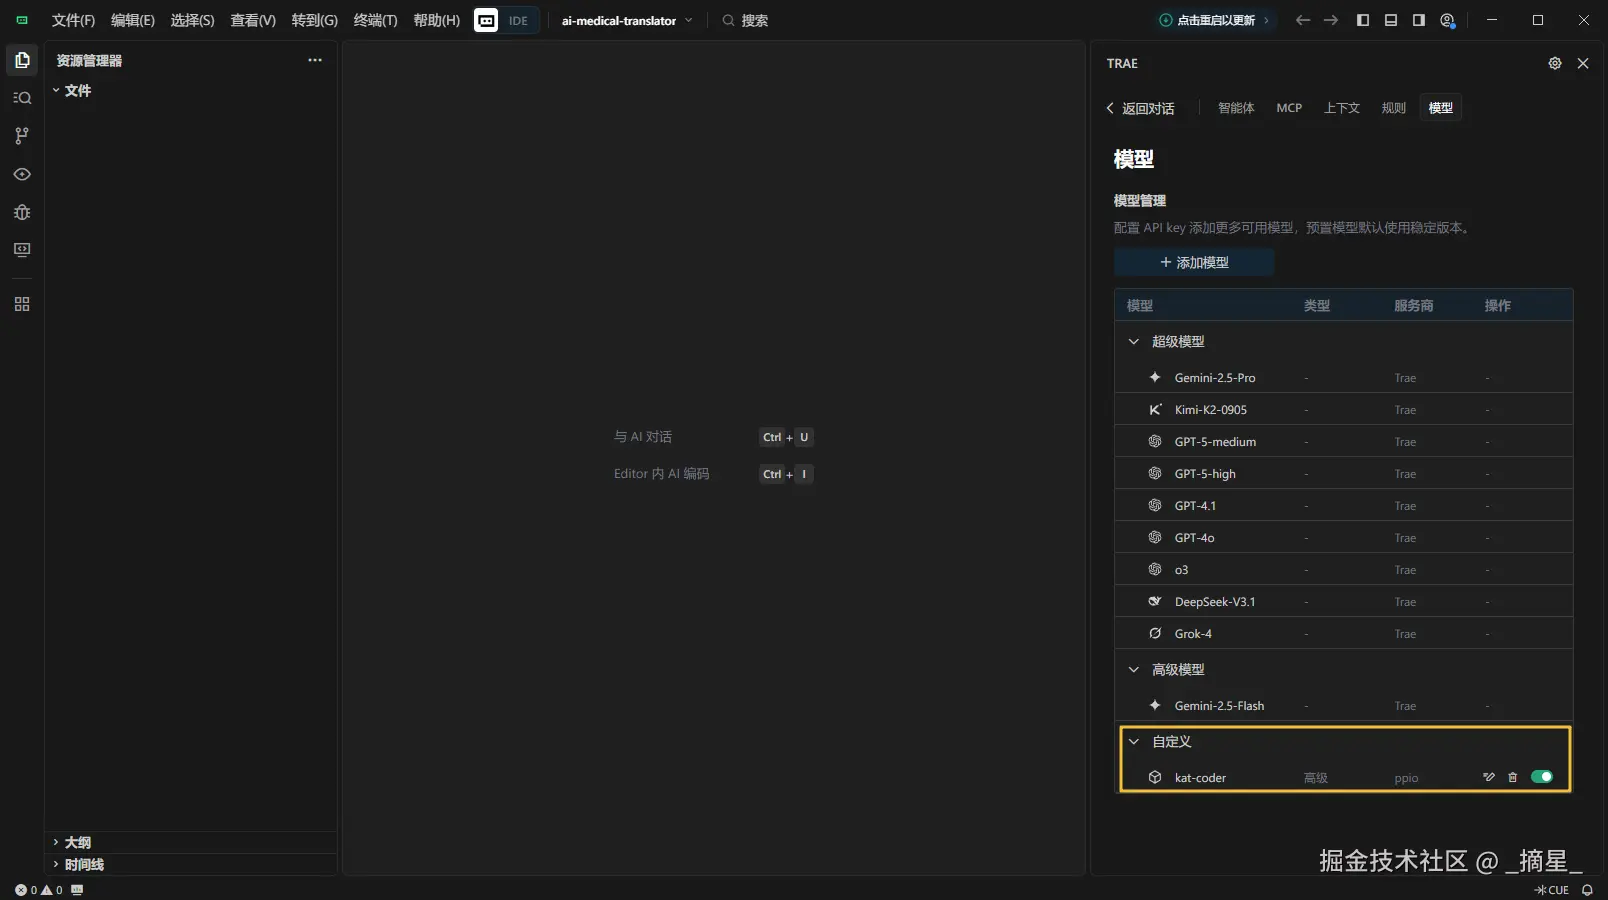Collapse the 文件 section in Explorer
Image resolution: width=1608 pixels, height=900 pixels.
point(71,90)
